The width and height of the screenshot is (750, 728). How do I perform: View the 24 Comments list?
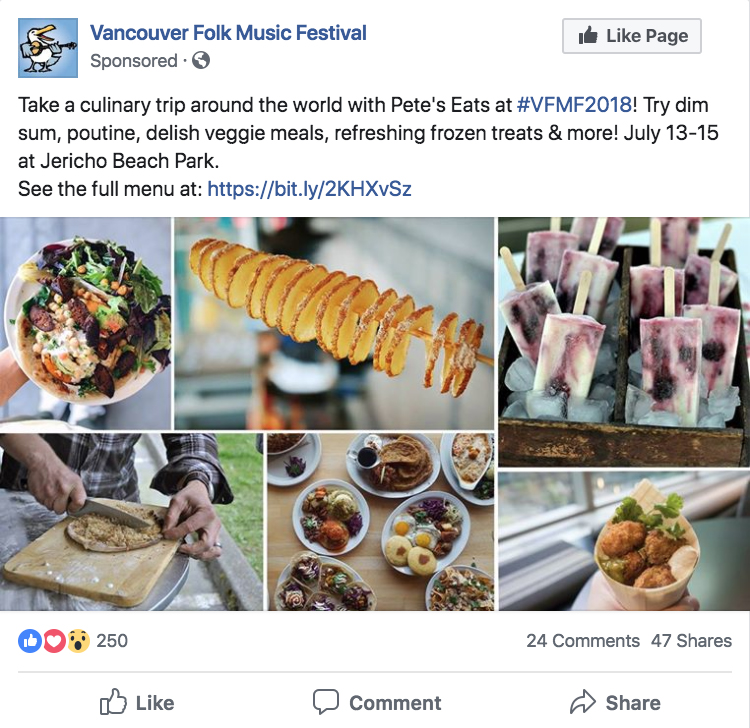pos(582,641)
